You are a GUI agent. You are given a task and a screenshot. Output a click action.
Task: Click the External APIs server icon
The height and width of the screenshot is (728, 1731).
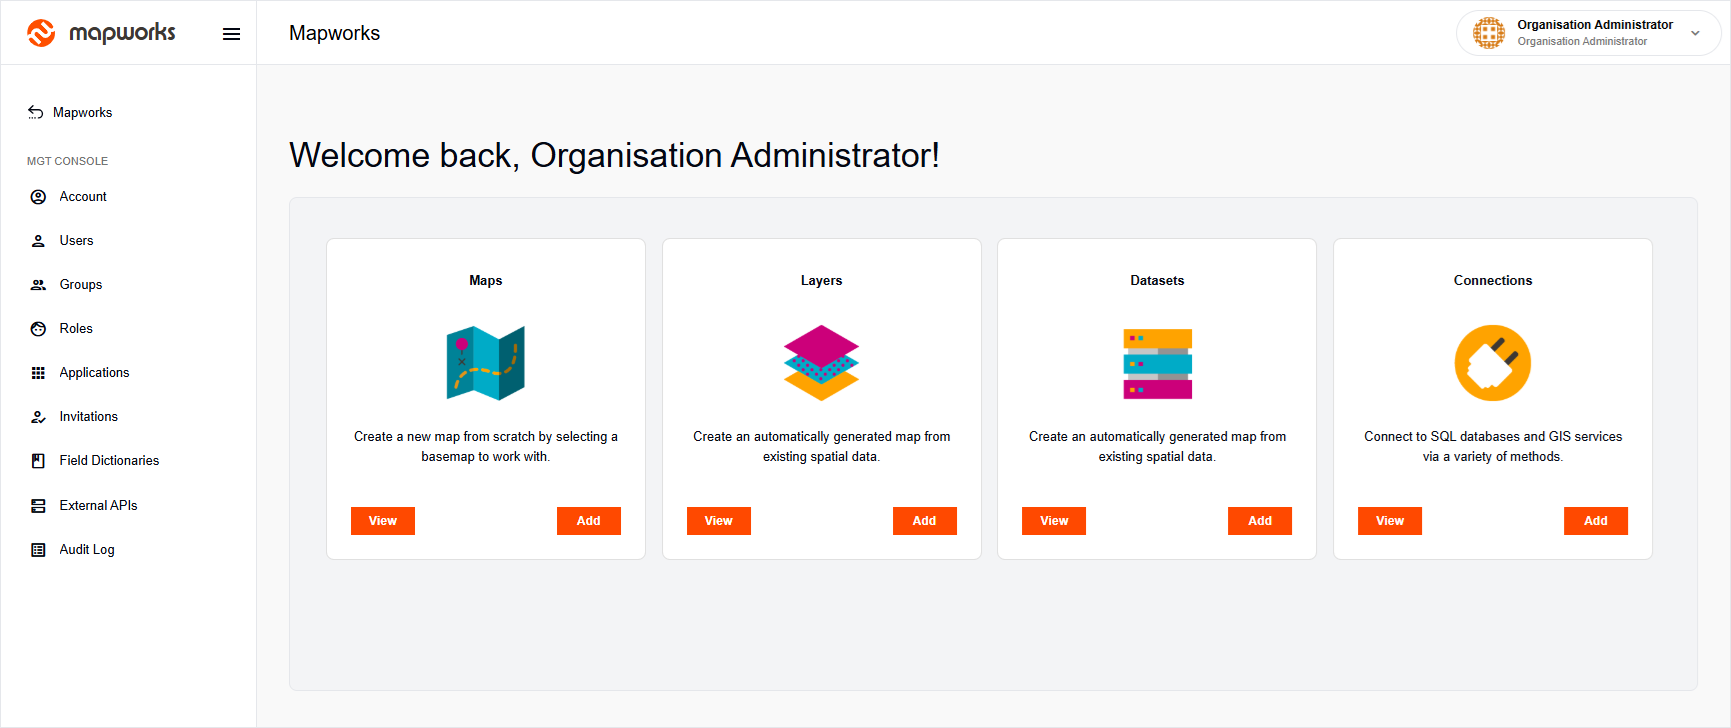pyautogui.click(x=38, y=506)
